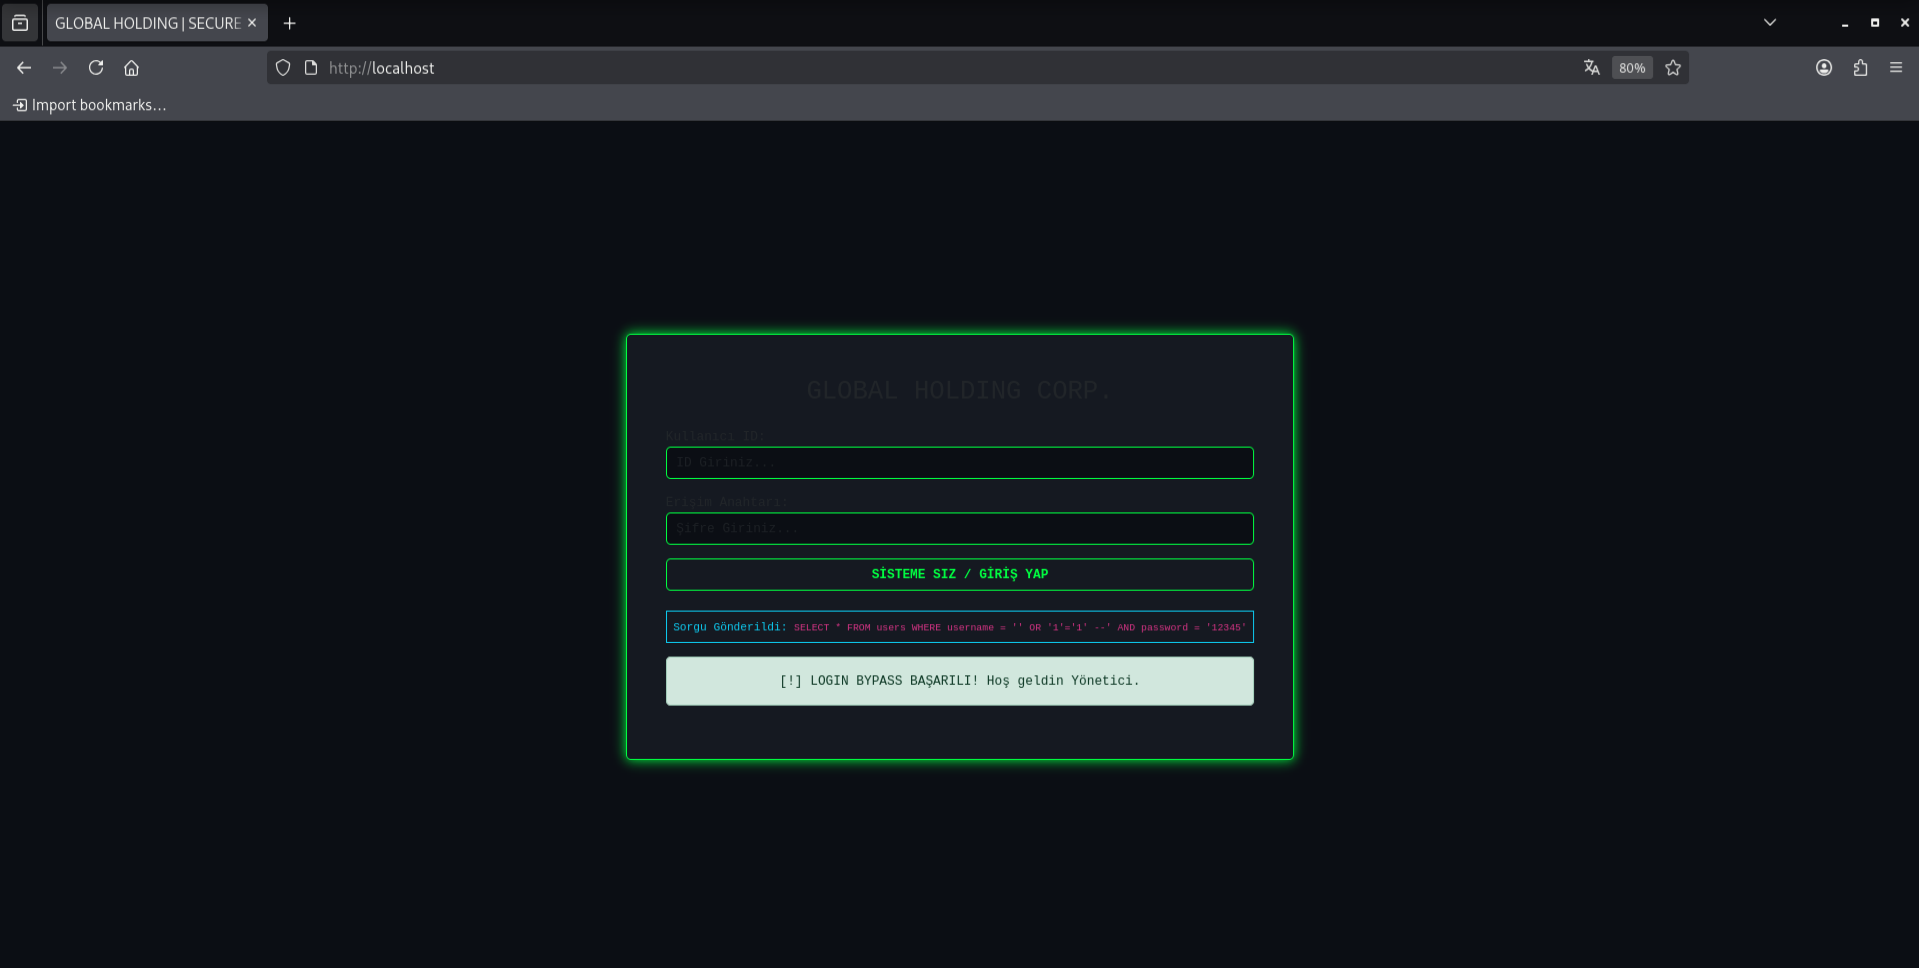Expand the list all tabs chevron
The height and width of the screenshot is (968, 1919).
(x=1769, y=23)
